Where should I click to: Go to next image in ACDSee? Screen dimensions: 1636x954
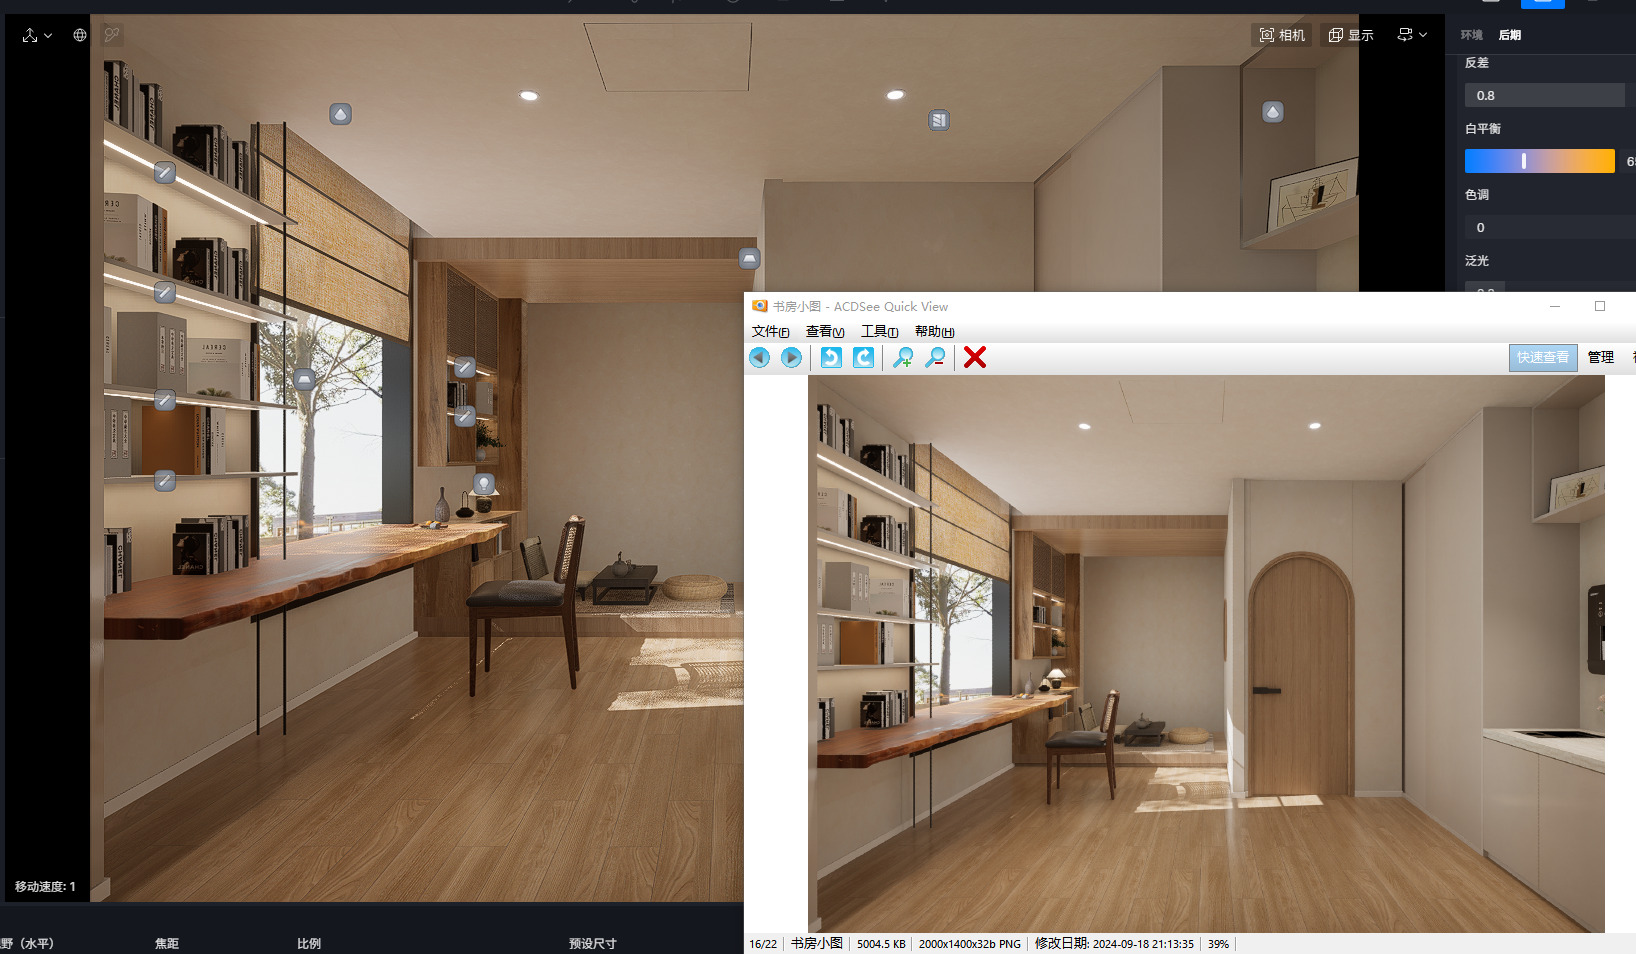point(791,357)
